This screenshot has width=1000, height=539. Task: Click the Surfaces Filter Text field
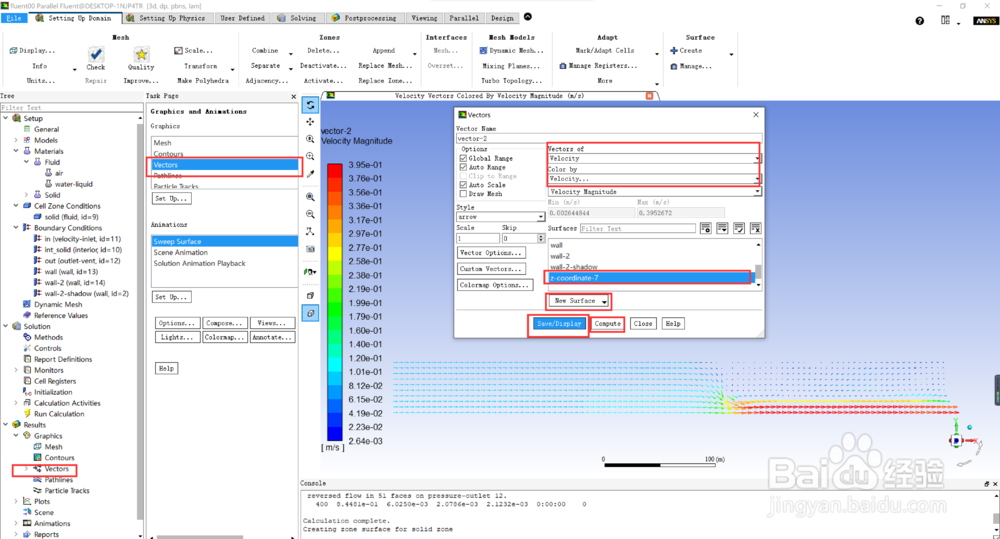tap(638, 228)
